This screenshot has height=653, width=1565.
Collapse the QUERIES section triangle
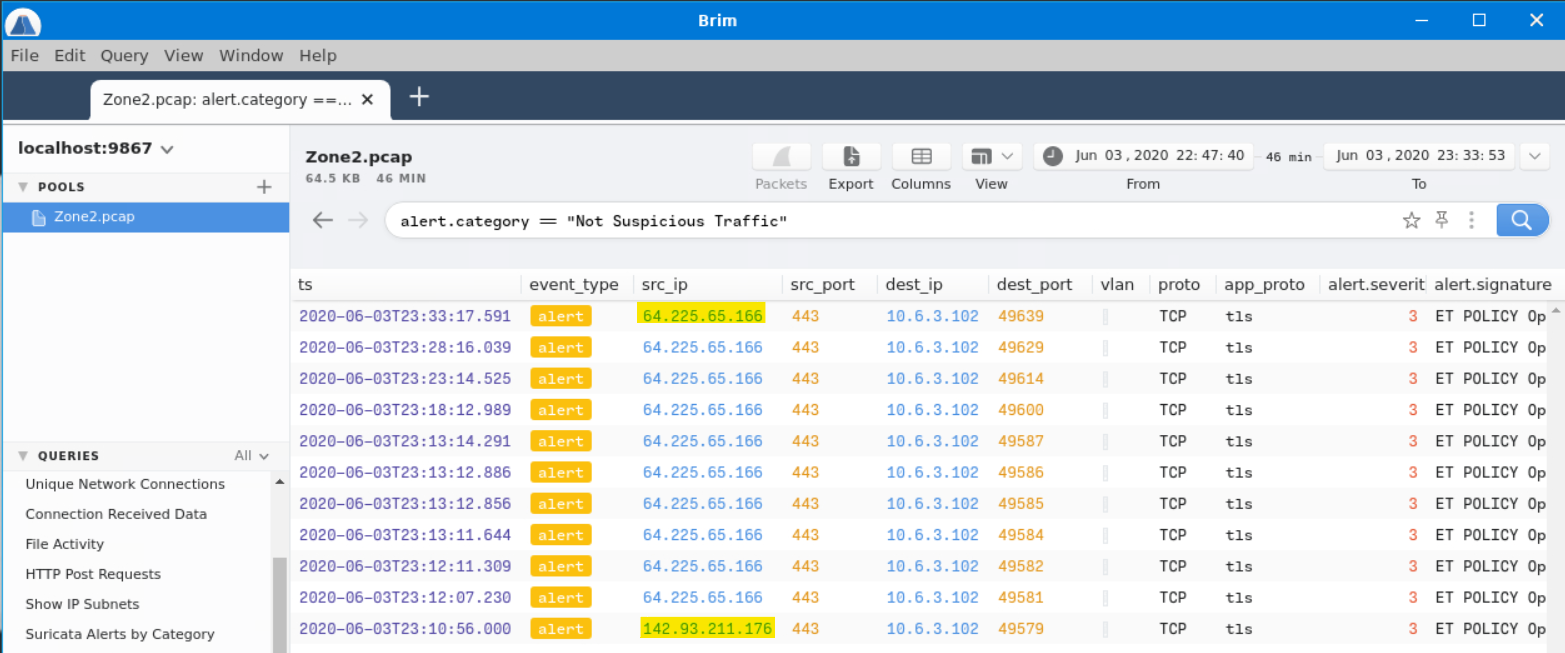(x=23, y=456)
